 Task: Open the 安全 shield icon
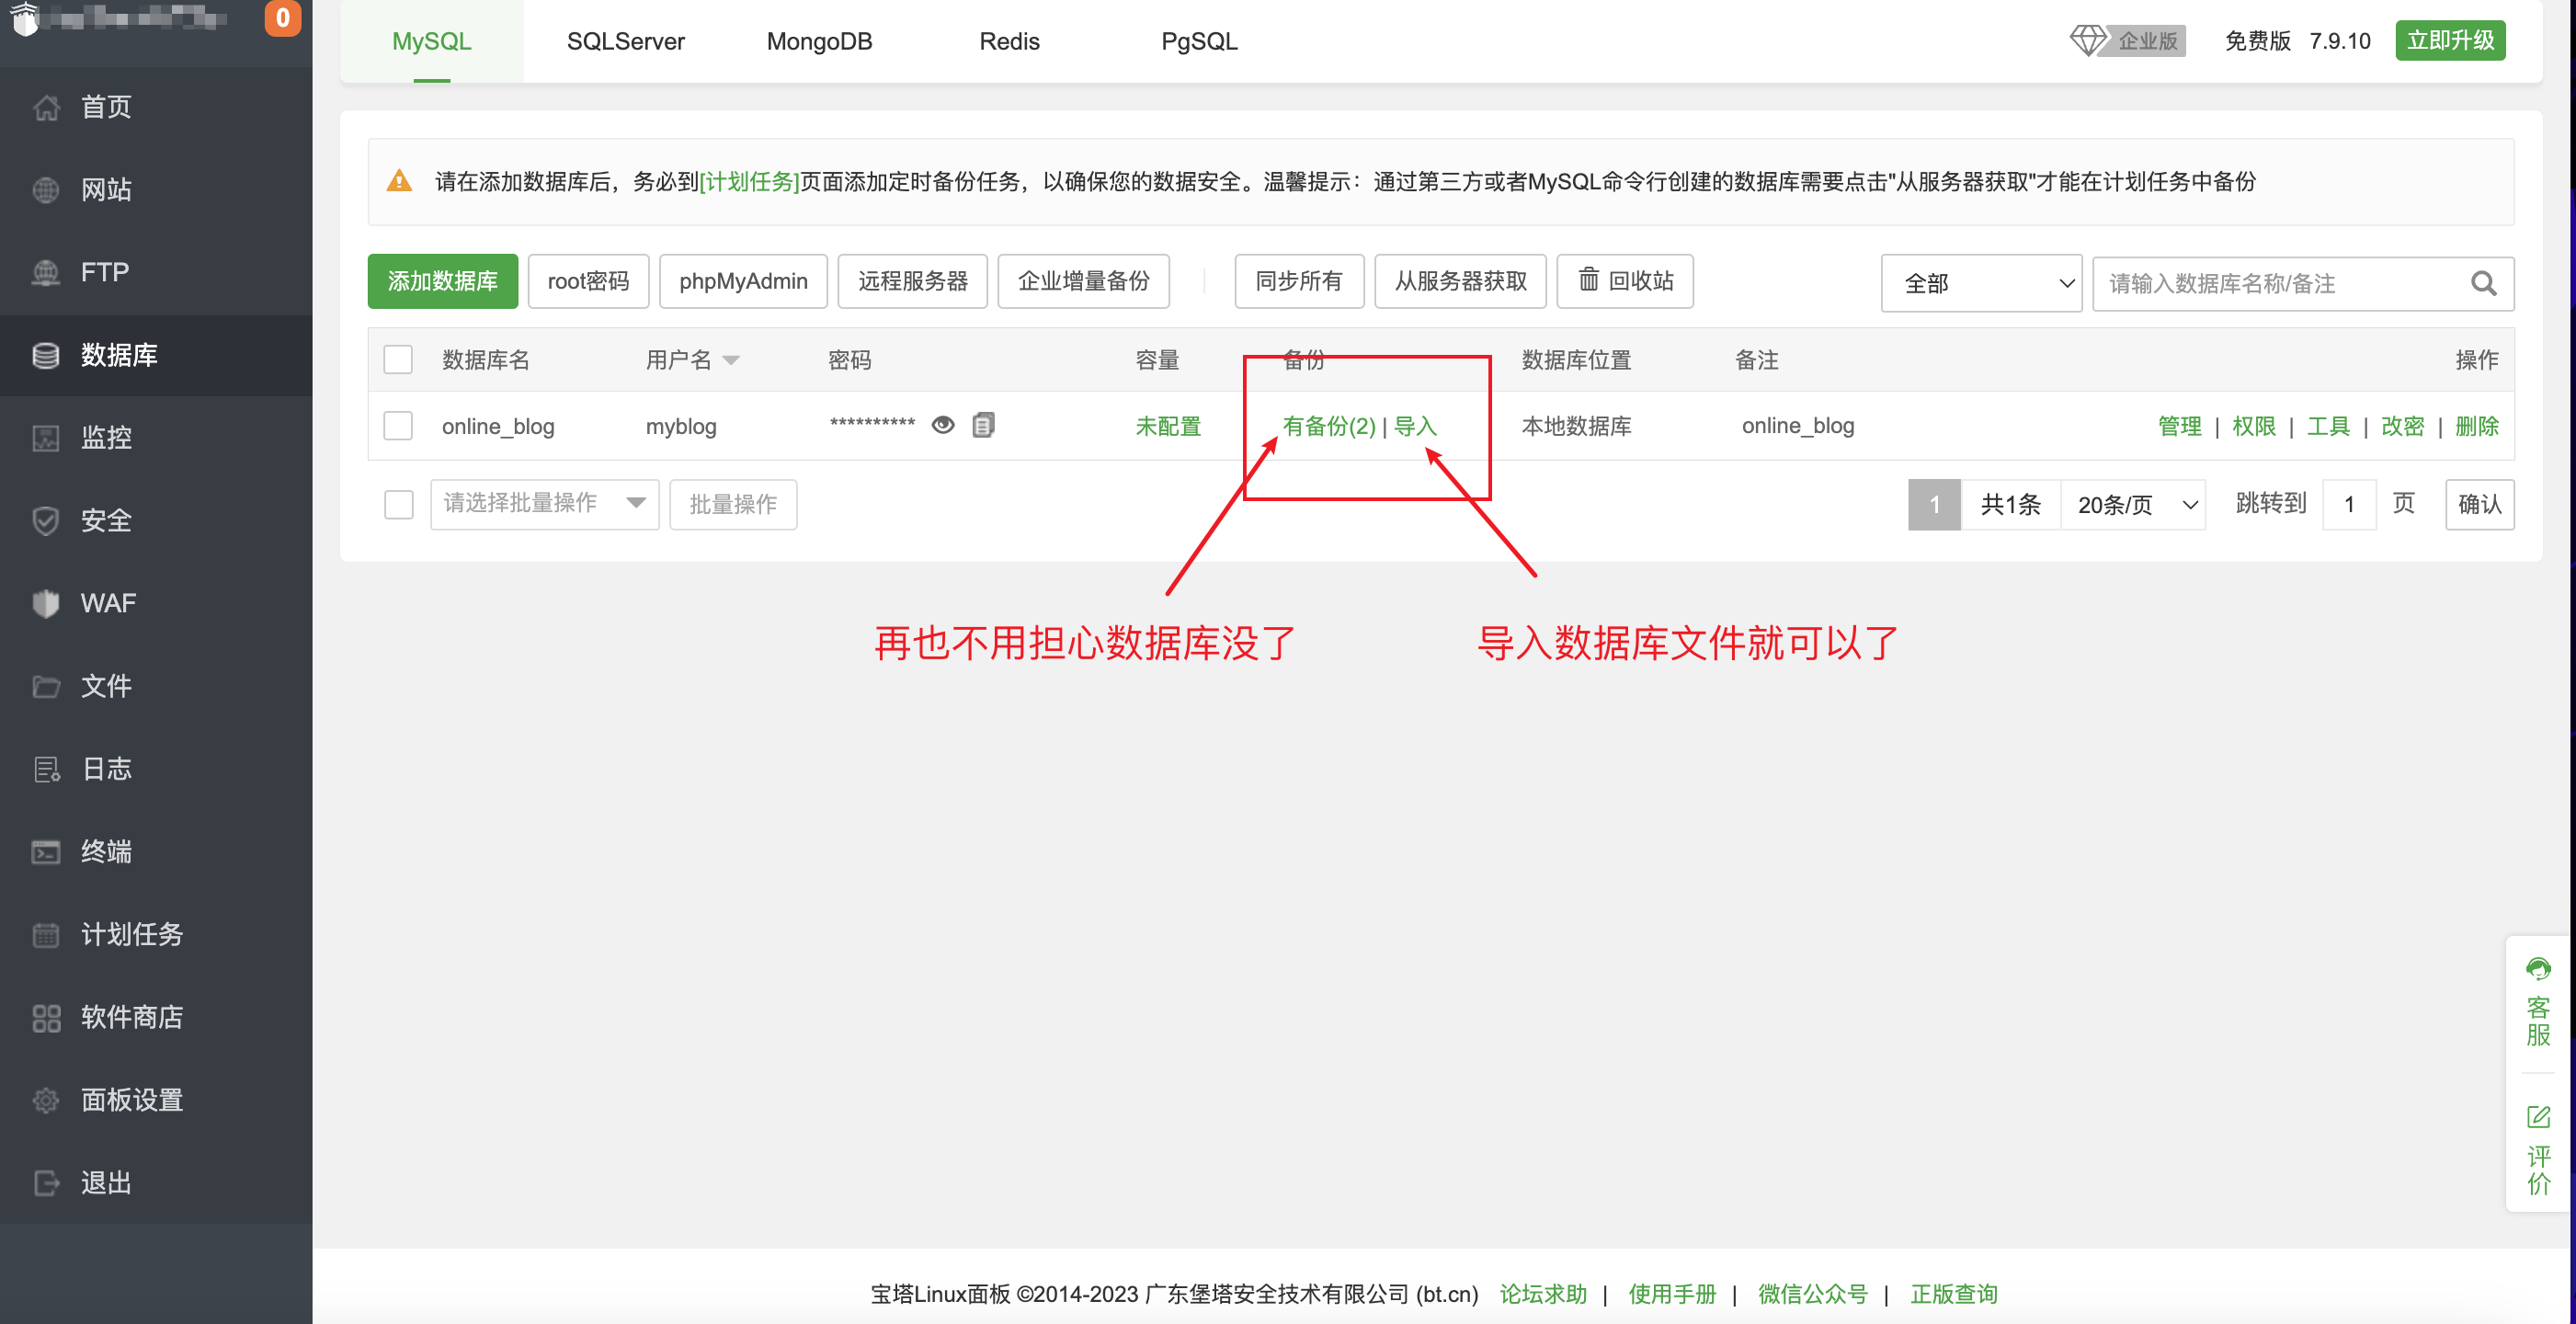coord(46,521)
